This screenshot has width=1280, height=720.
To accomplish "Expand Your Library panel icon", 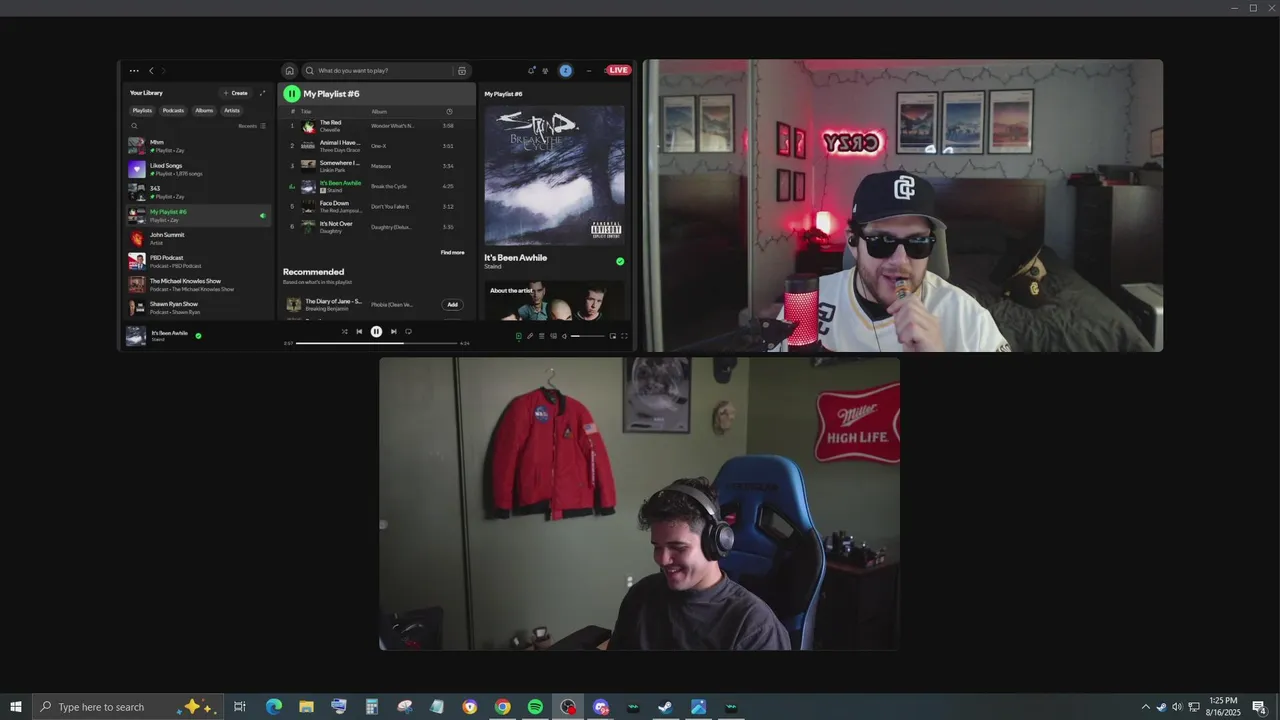I will [263, 93].
